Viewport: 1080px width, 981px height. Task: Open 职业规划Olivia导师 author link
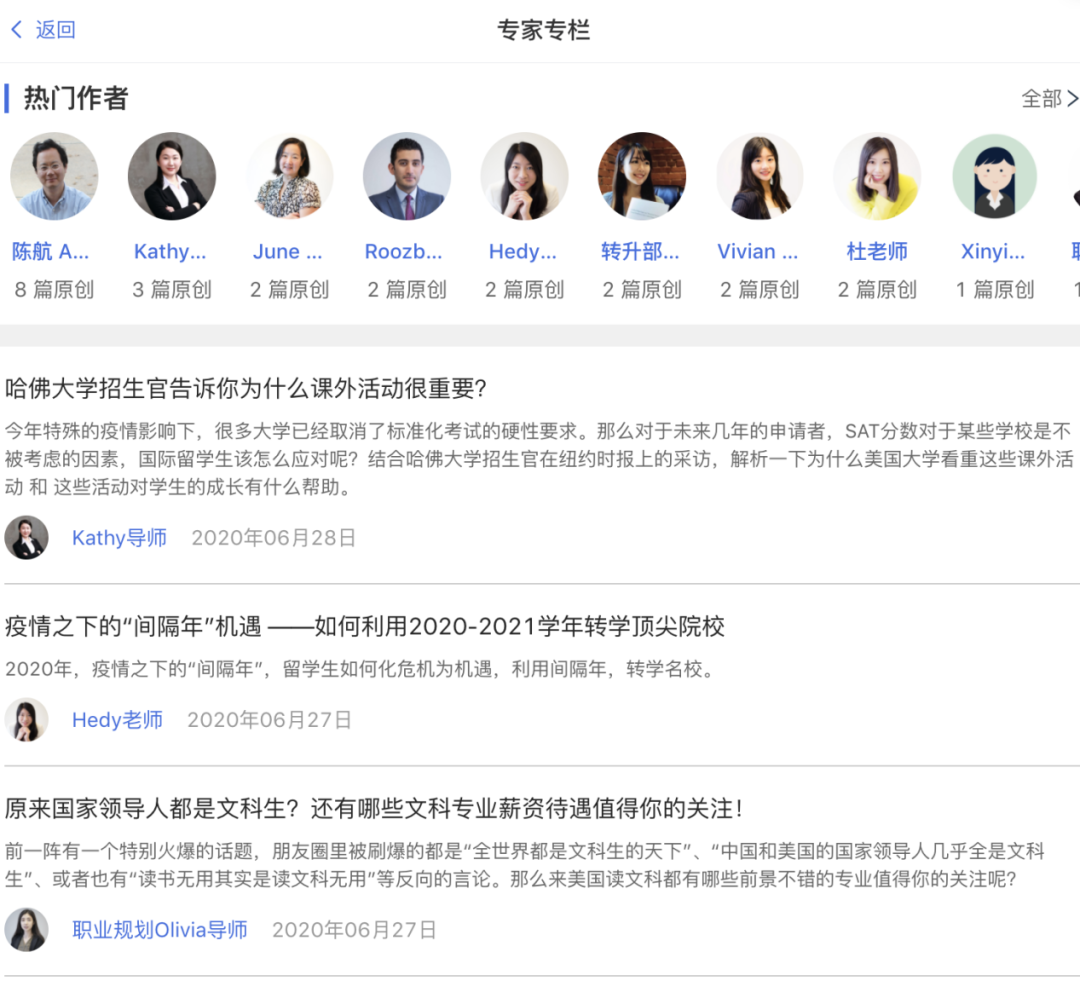pos(160,930)
